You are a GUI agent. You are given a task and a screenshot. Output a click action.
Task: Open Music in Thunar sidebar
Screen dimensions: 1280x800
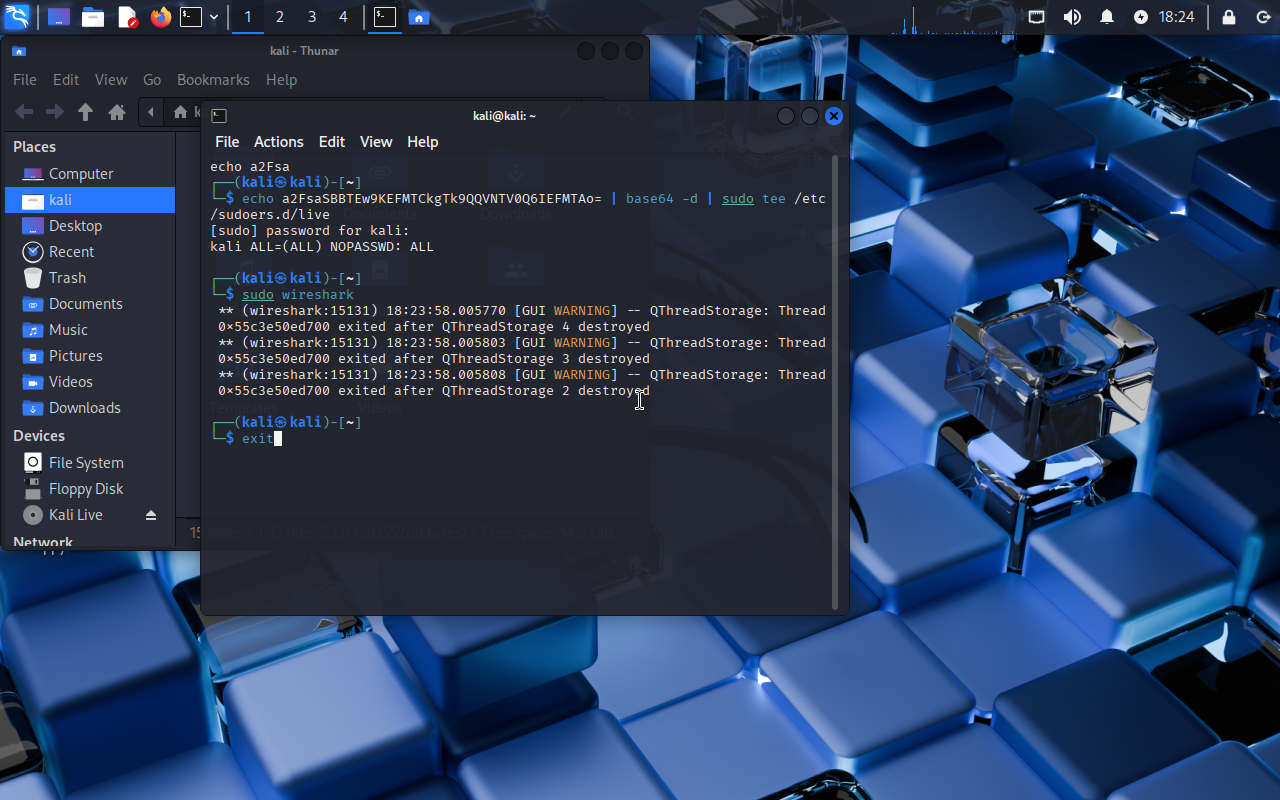pyautogui.click(x=90, y=330)
